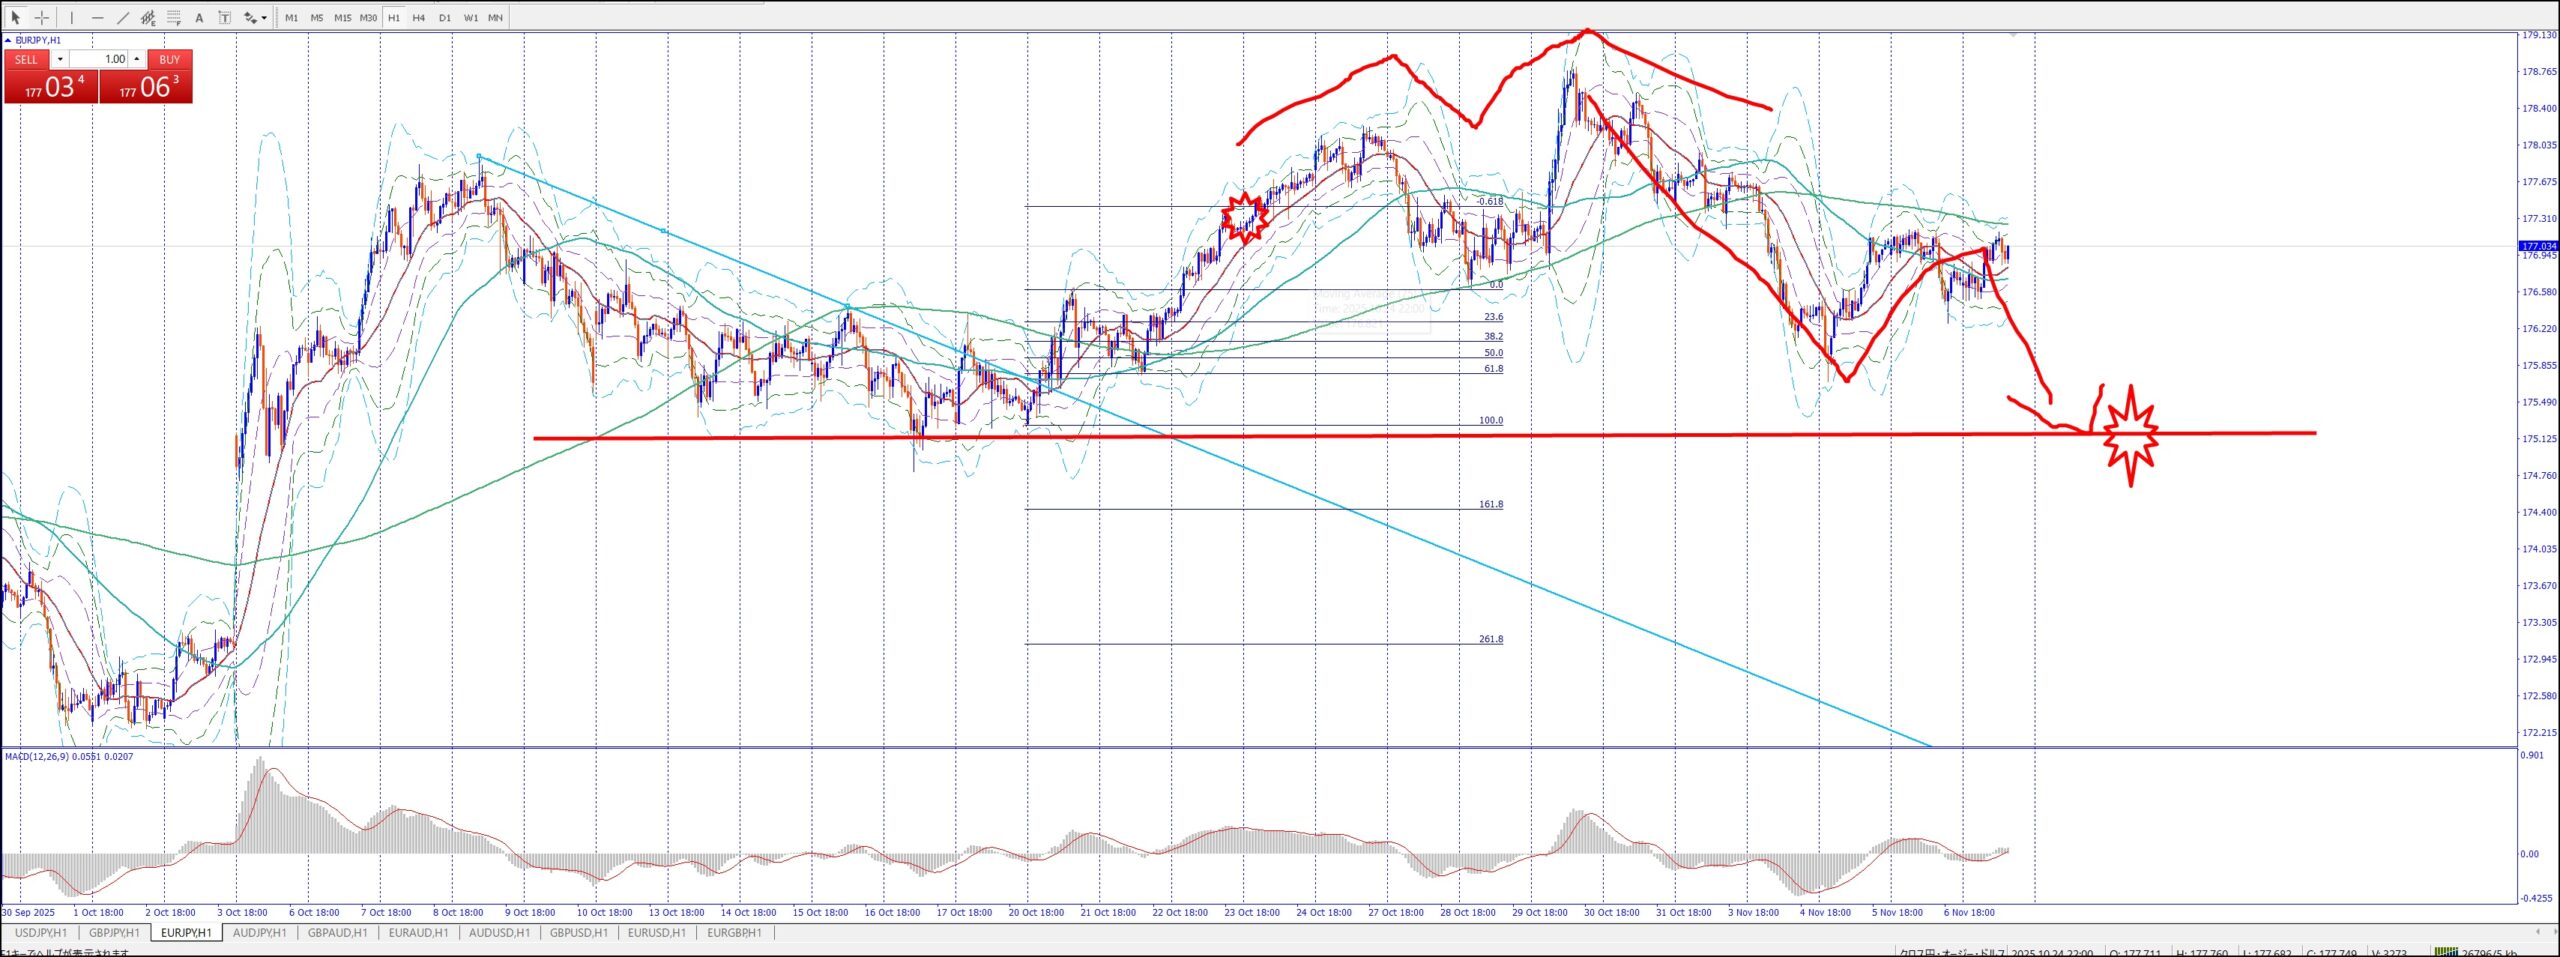Collapse the EURJPY one-click trading panel
The image size is (2560, 957).
pos(9,40)
